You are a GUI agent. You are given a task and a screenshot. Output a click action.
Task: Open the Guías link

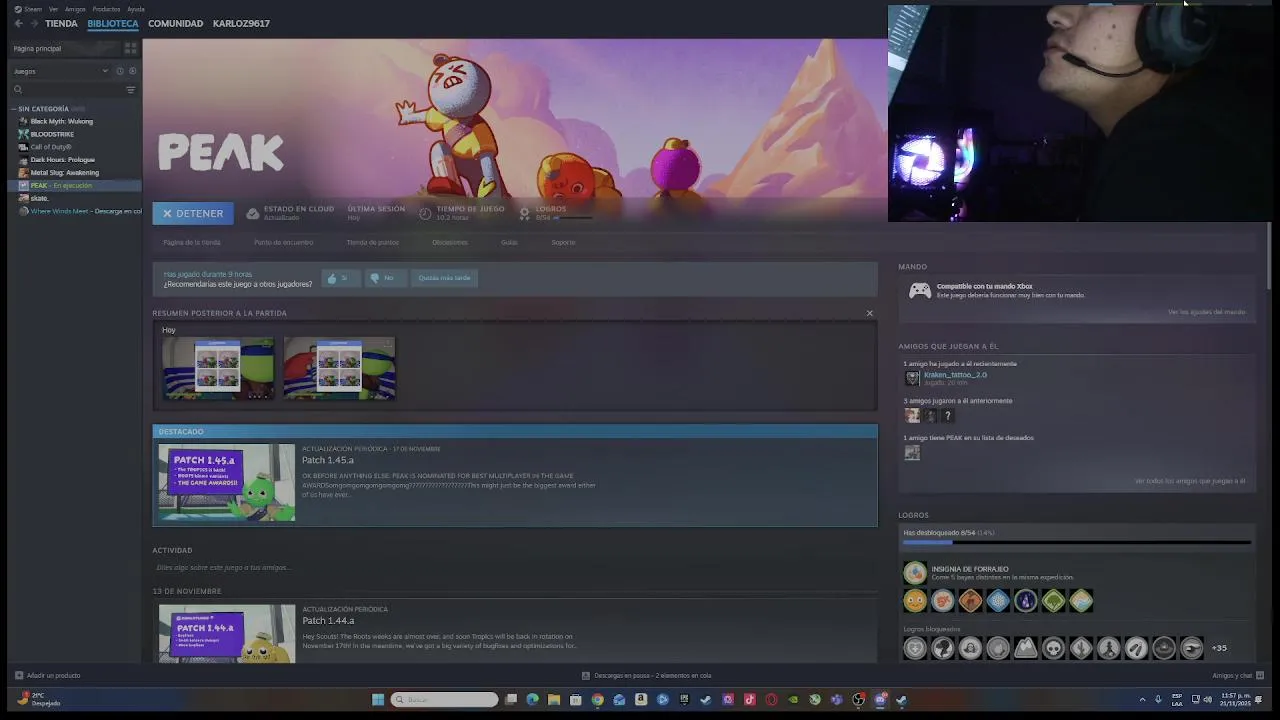pos(509,242)
